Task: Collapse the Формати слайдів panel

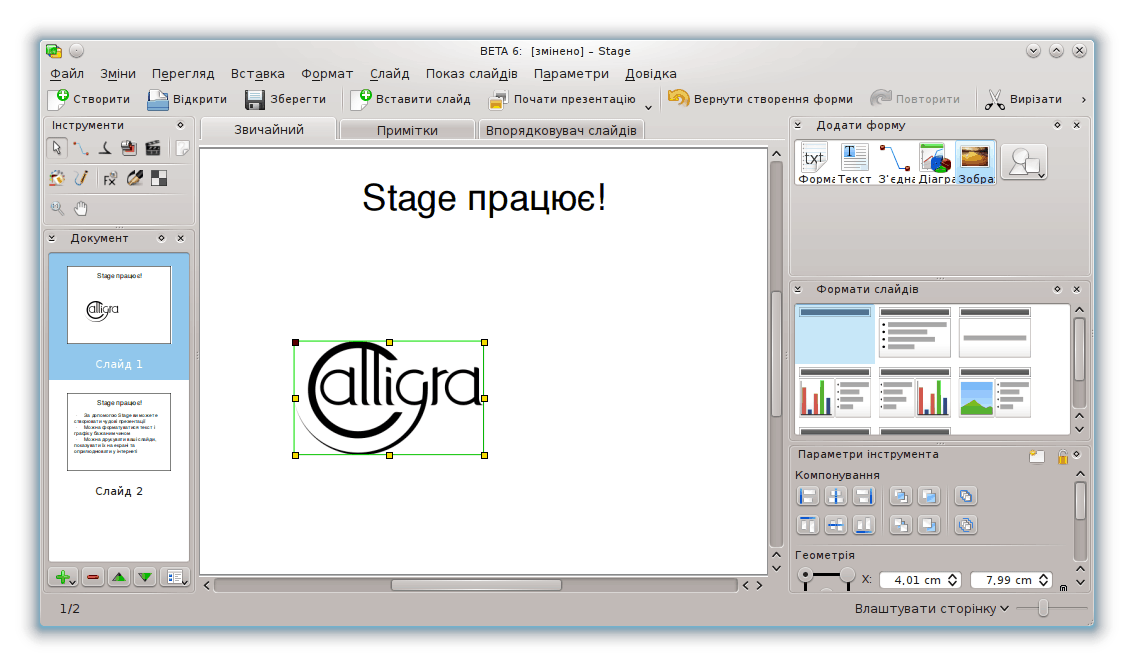Action: tap(800, 289)
